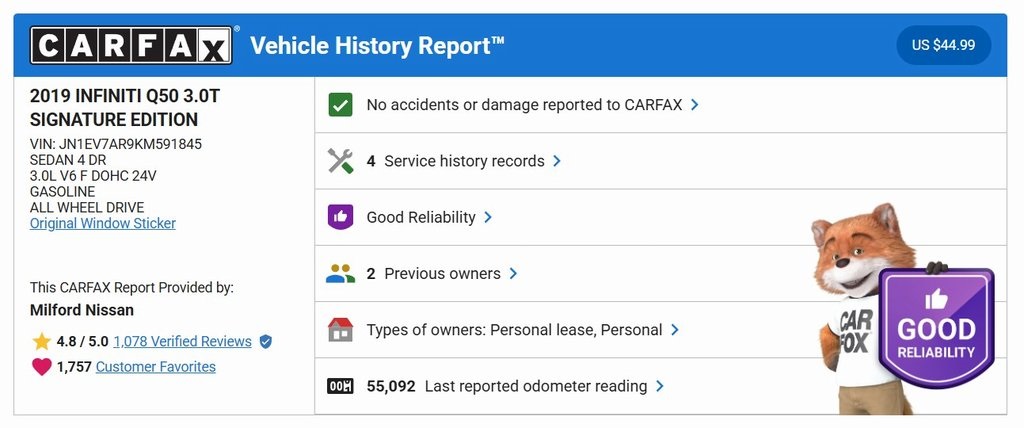The image size is (1024, 428).
Task: Click the green checkmark no-accidents icon
Action: coord(340,104)
